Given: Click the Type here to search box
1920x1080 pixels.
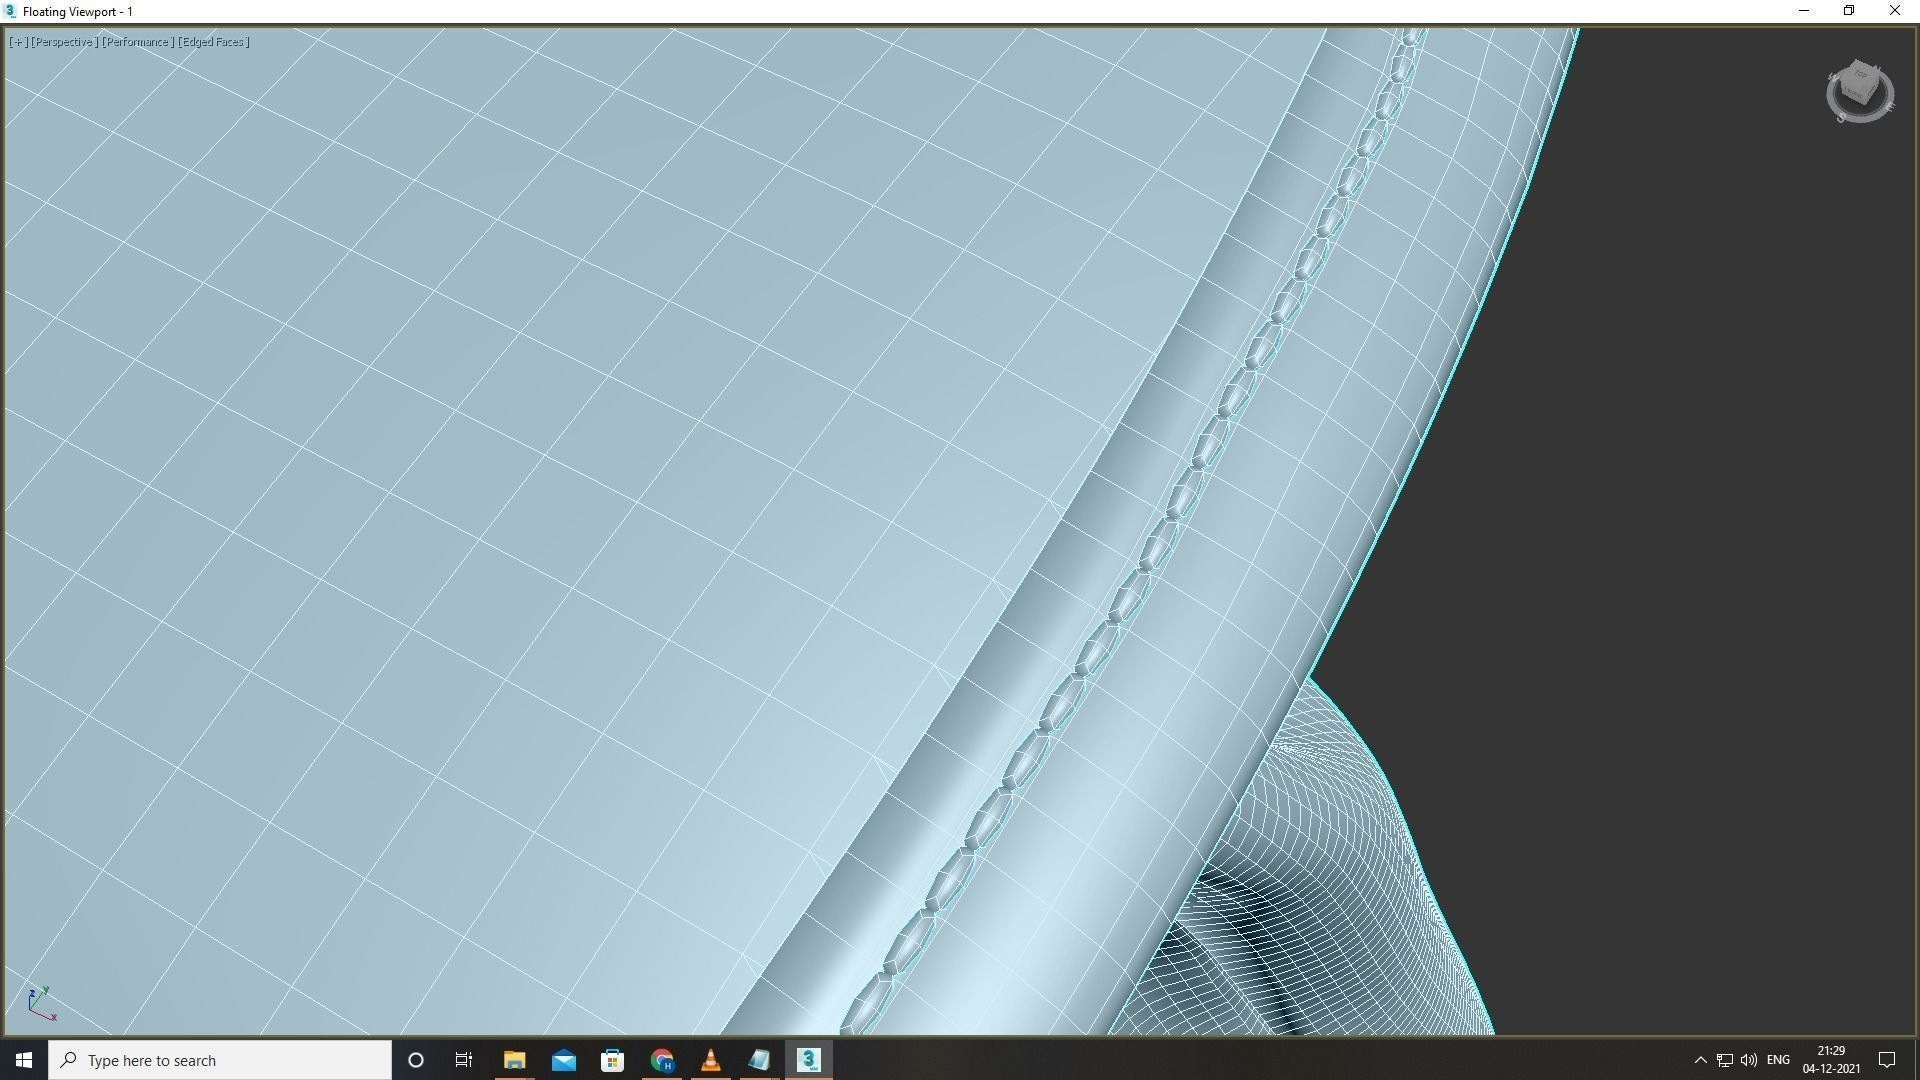Looking at the screenshot, I should point(220,1060).
